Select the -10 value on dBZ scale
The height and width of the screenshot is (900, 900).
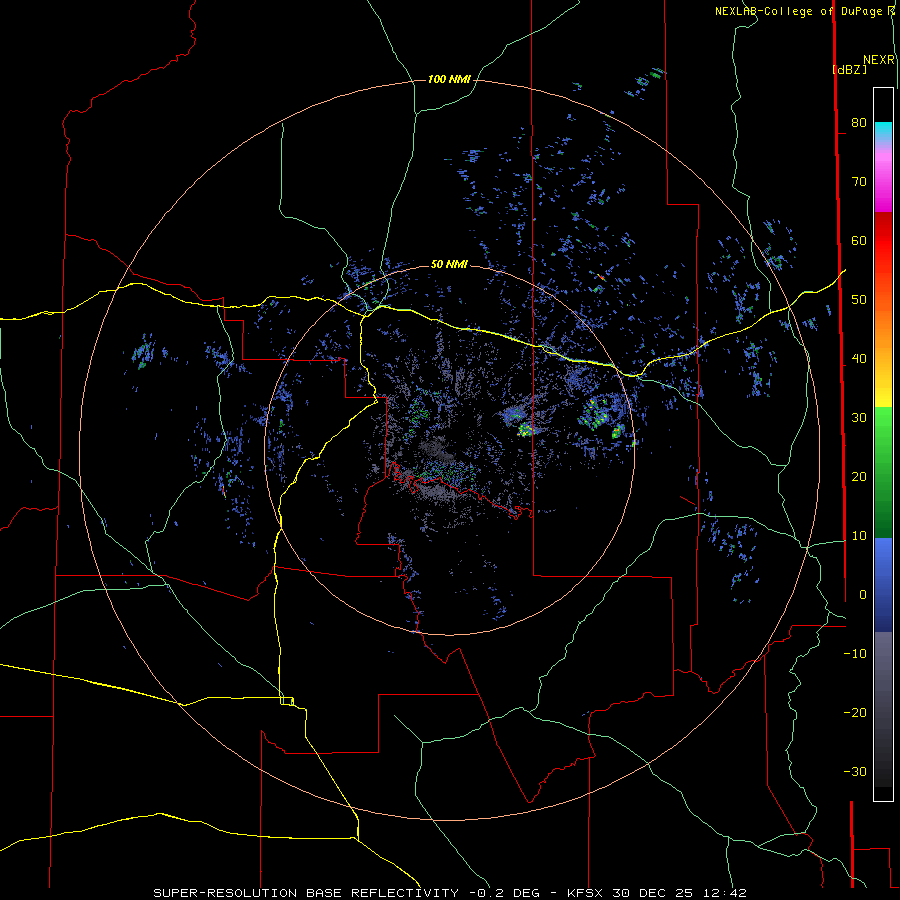855,654
